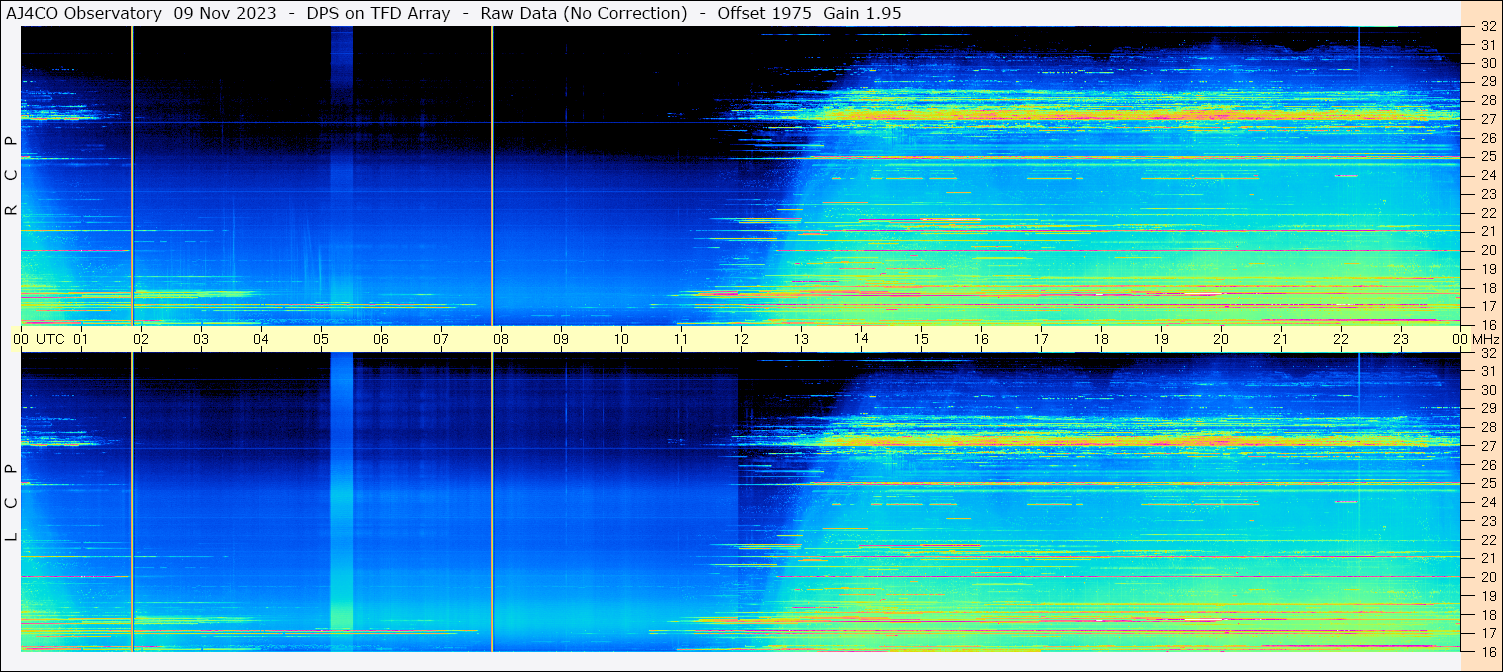Click the 02 UTC hour label

(141, 339)
